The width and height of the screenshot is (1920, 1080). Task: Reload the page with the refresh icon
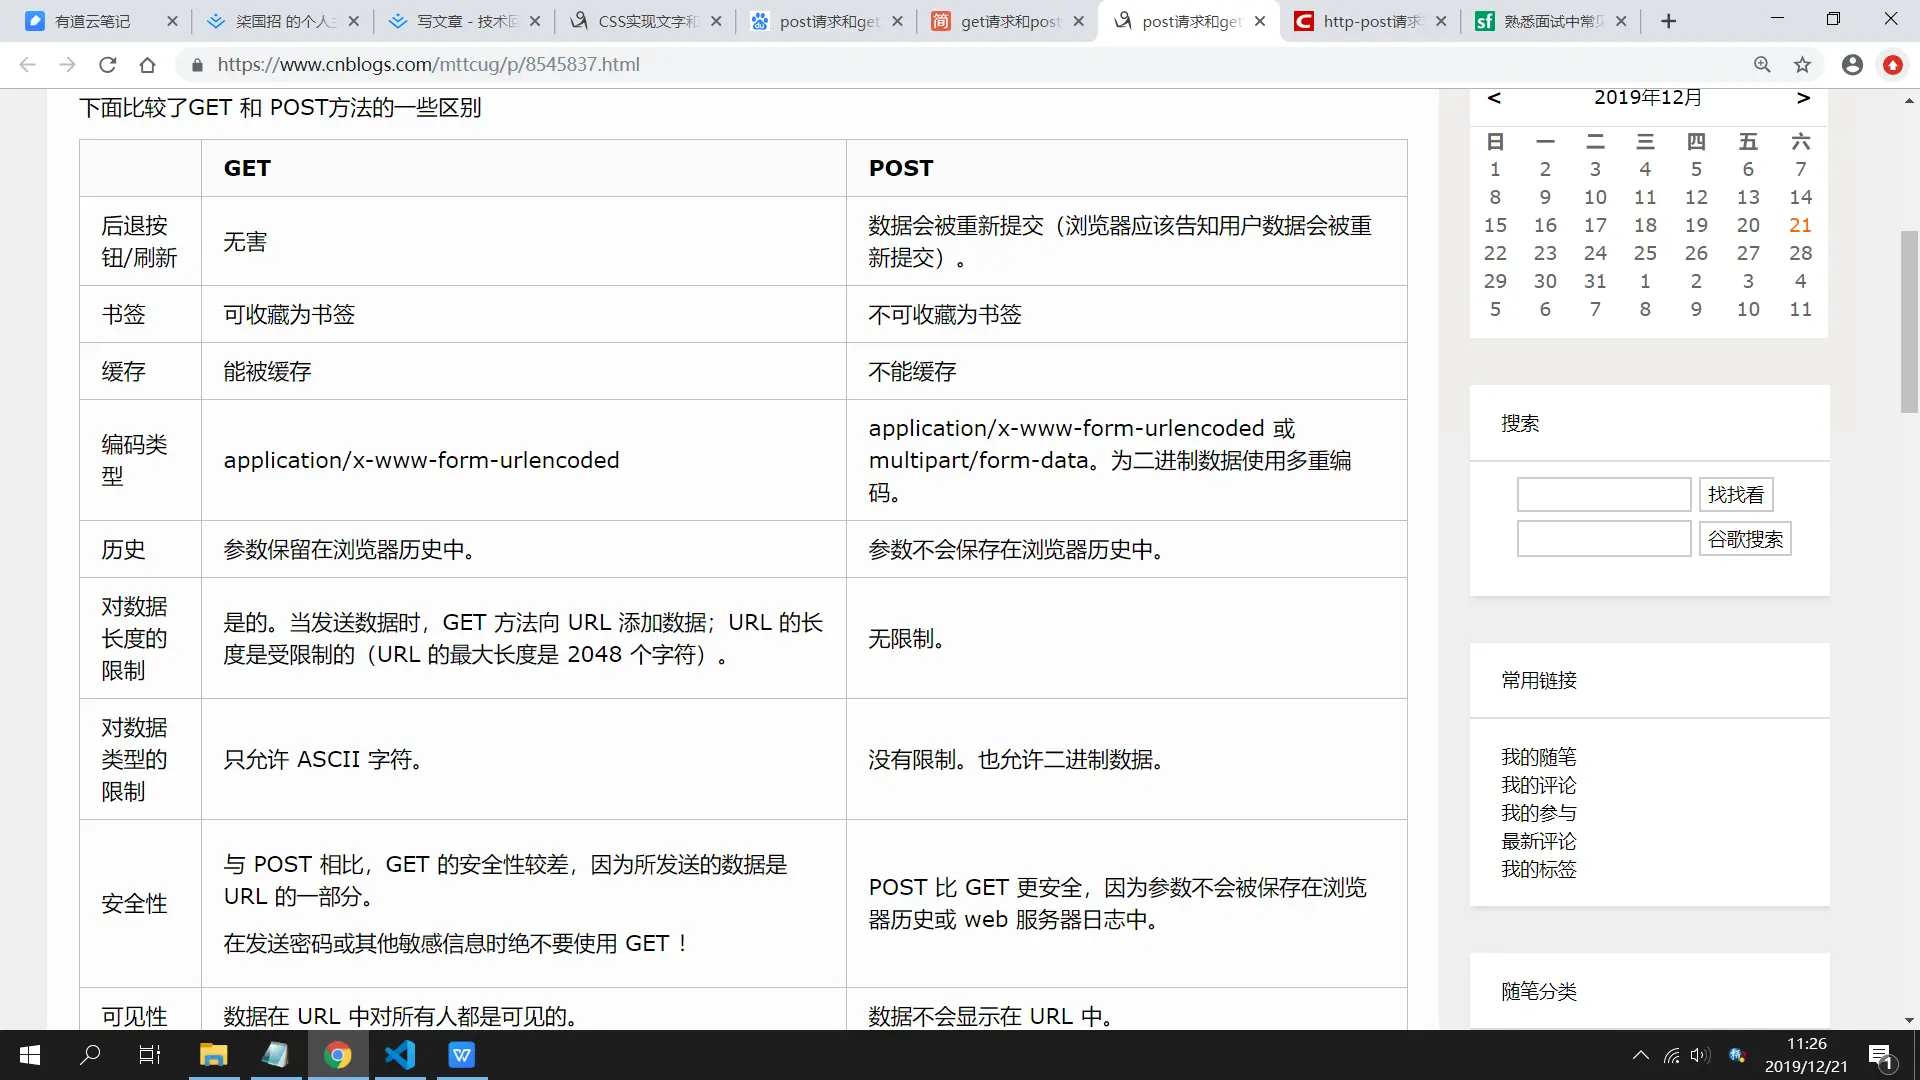coord(108,65)
